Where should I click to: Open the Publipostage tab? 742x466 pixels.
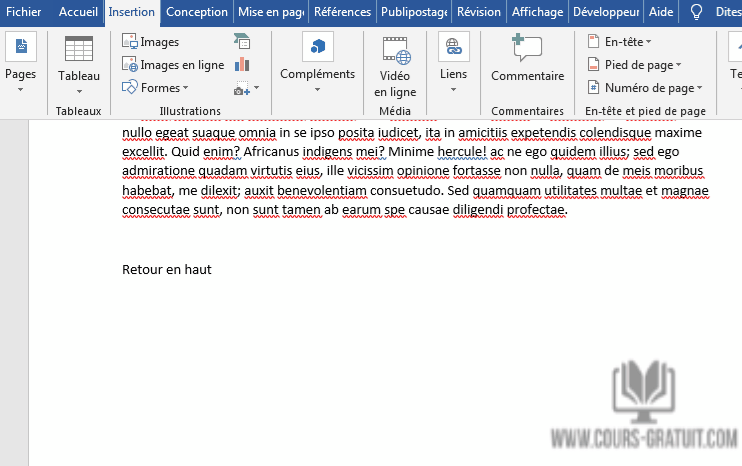pyautogui.click(x=414, y=12)
